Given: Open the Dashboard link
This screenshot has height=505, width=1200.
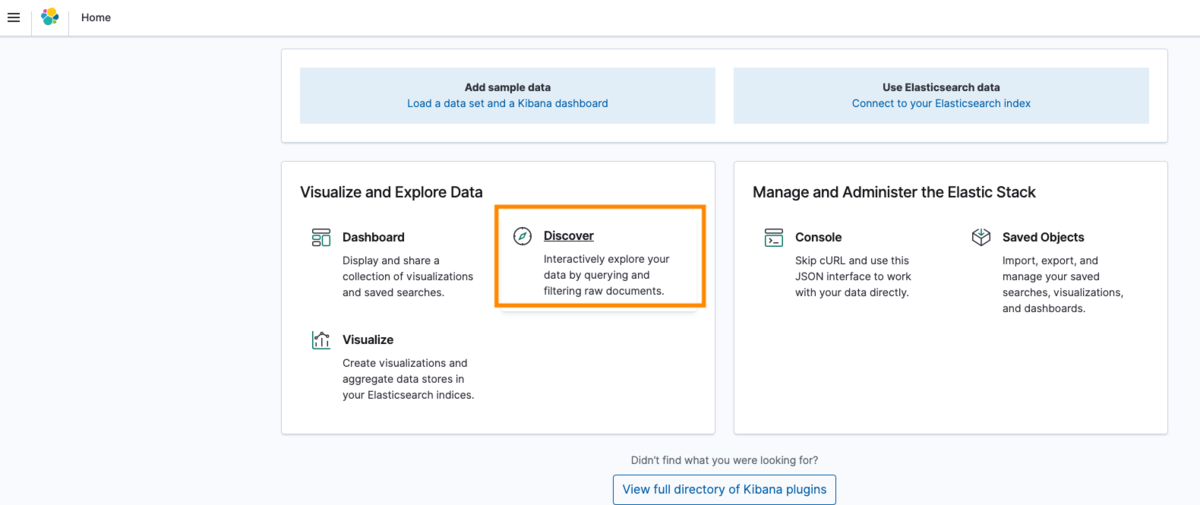Looking at the screenshot, I should click(x=373, y=237).
